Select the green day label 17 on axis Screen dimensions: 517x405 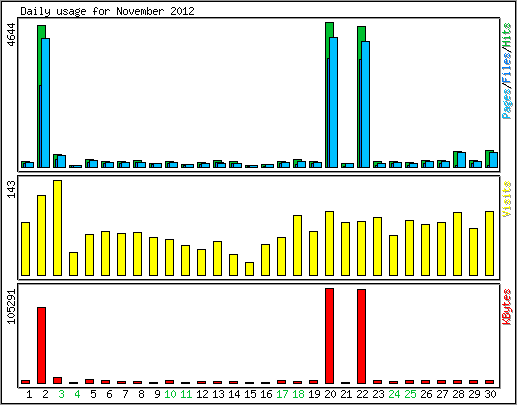click(282, 394)
